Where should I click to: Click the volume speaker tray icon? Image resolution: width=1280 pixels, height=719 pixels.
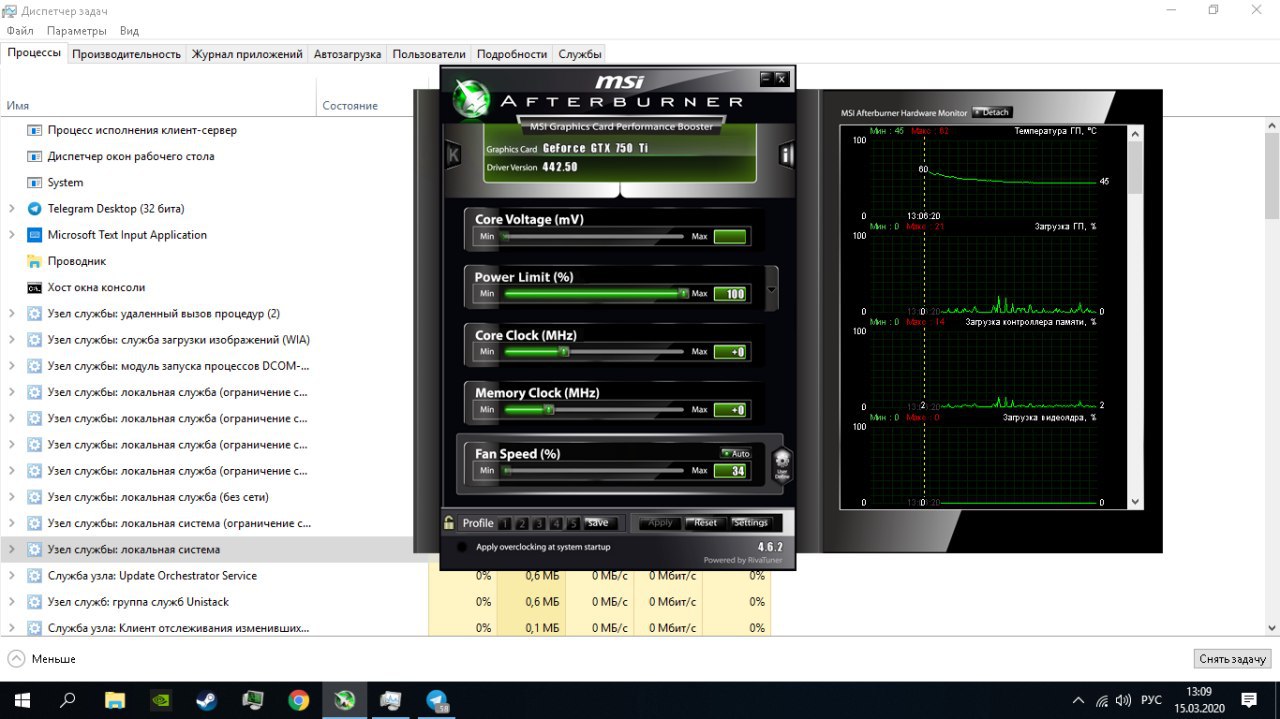tap(1123, 700)
